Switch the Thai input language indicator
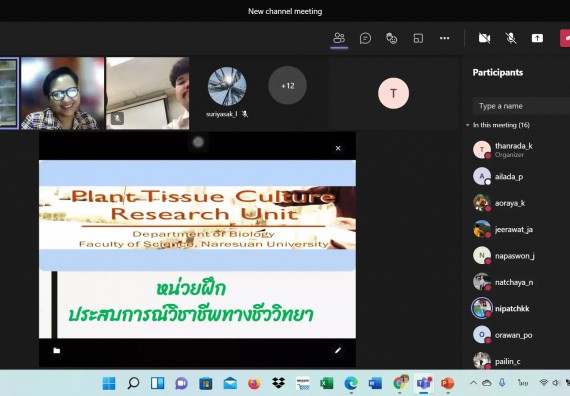570x396 pixels. (523, 383)
